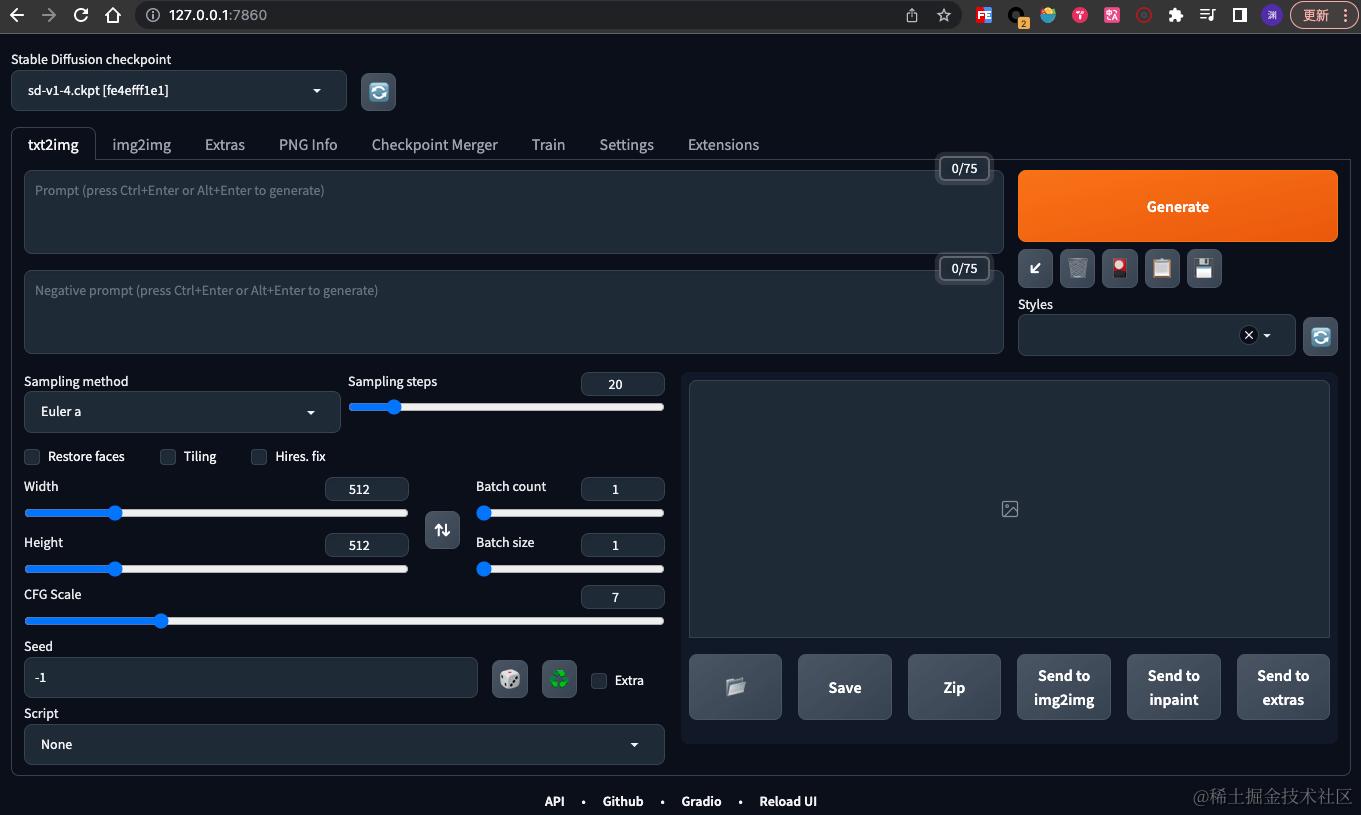Save current prompt as style (floppy icon)

tap(1204, 268)
